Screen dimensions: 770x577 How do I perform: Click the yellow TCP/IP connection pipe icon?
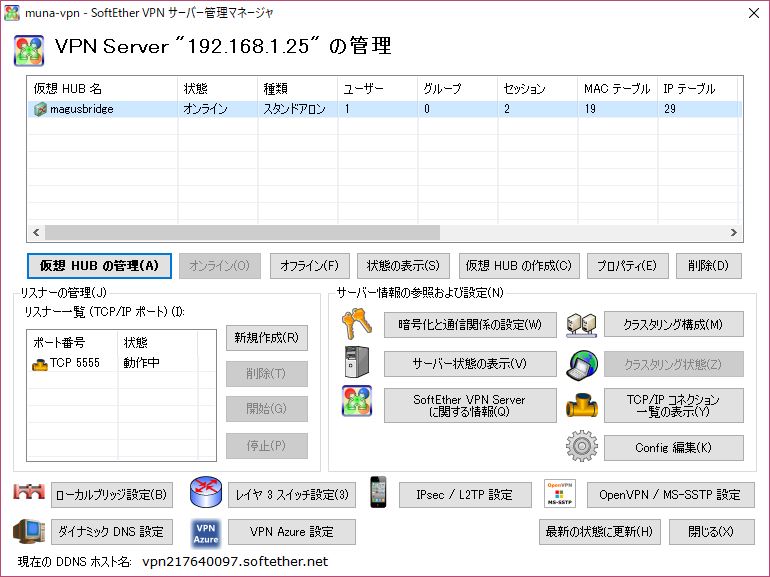[x=581, y=405]
